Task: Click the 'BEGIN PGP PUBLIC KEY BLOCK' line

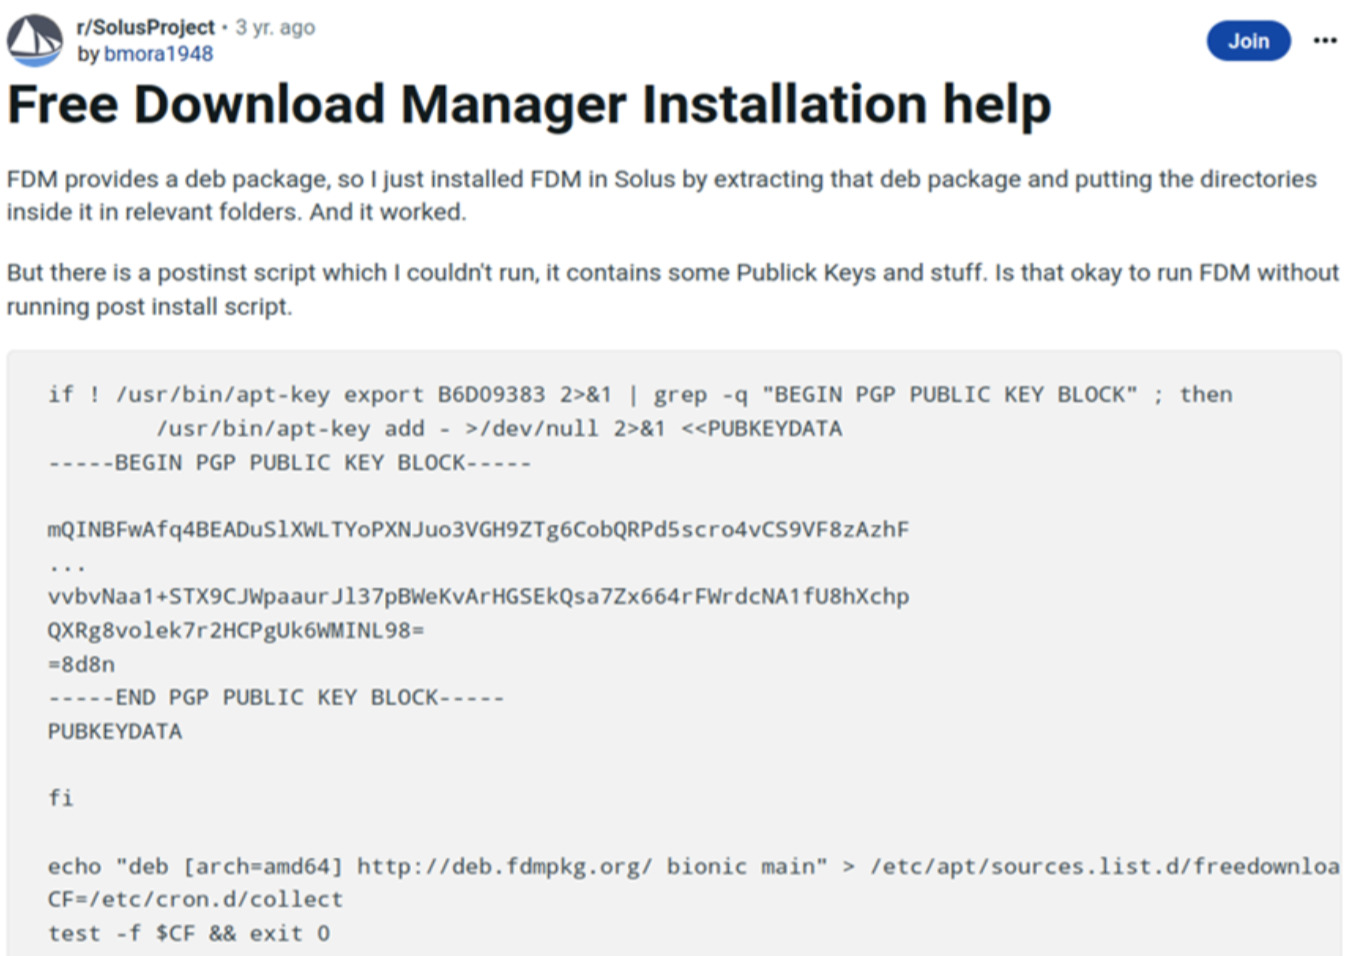Action: pyautogui.click(x=289, y=463)
